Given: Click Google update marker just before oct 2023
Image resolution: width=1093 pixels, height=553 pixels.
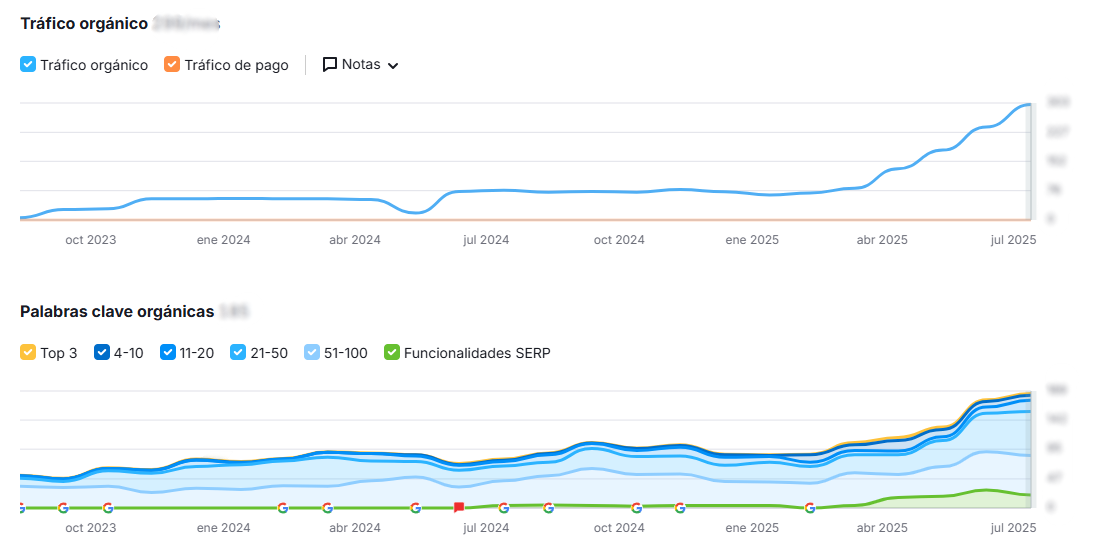Looking at the screenshot, I should [63, 508].
